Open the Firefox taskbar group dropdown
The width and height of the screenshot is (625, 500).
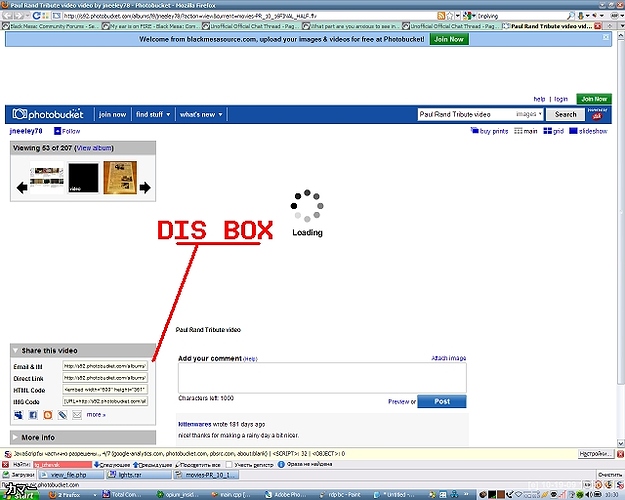pyautogui.click(x=95, y=495)
